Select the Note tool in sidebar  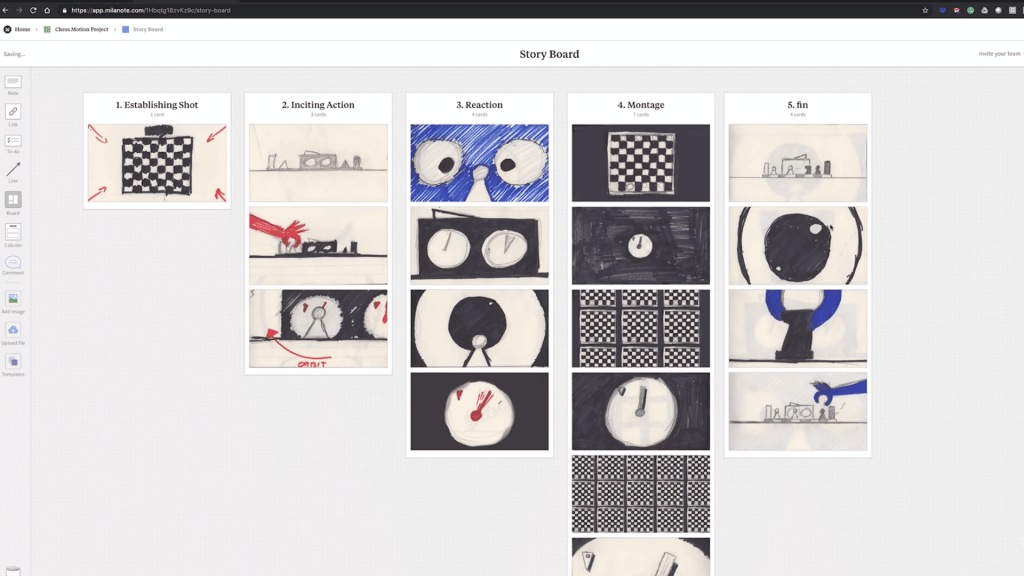point(13,82)
